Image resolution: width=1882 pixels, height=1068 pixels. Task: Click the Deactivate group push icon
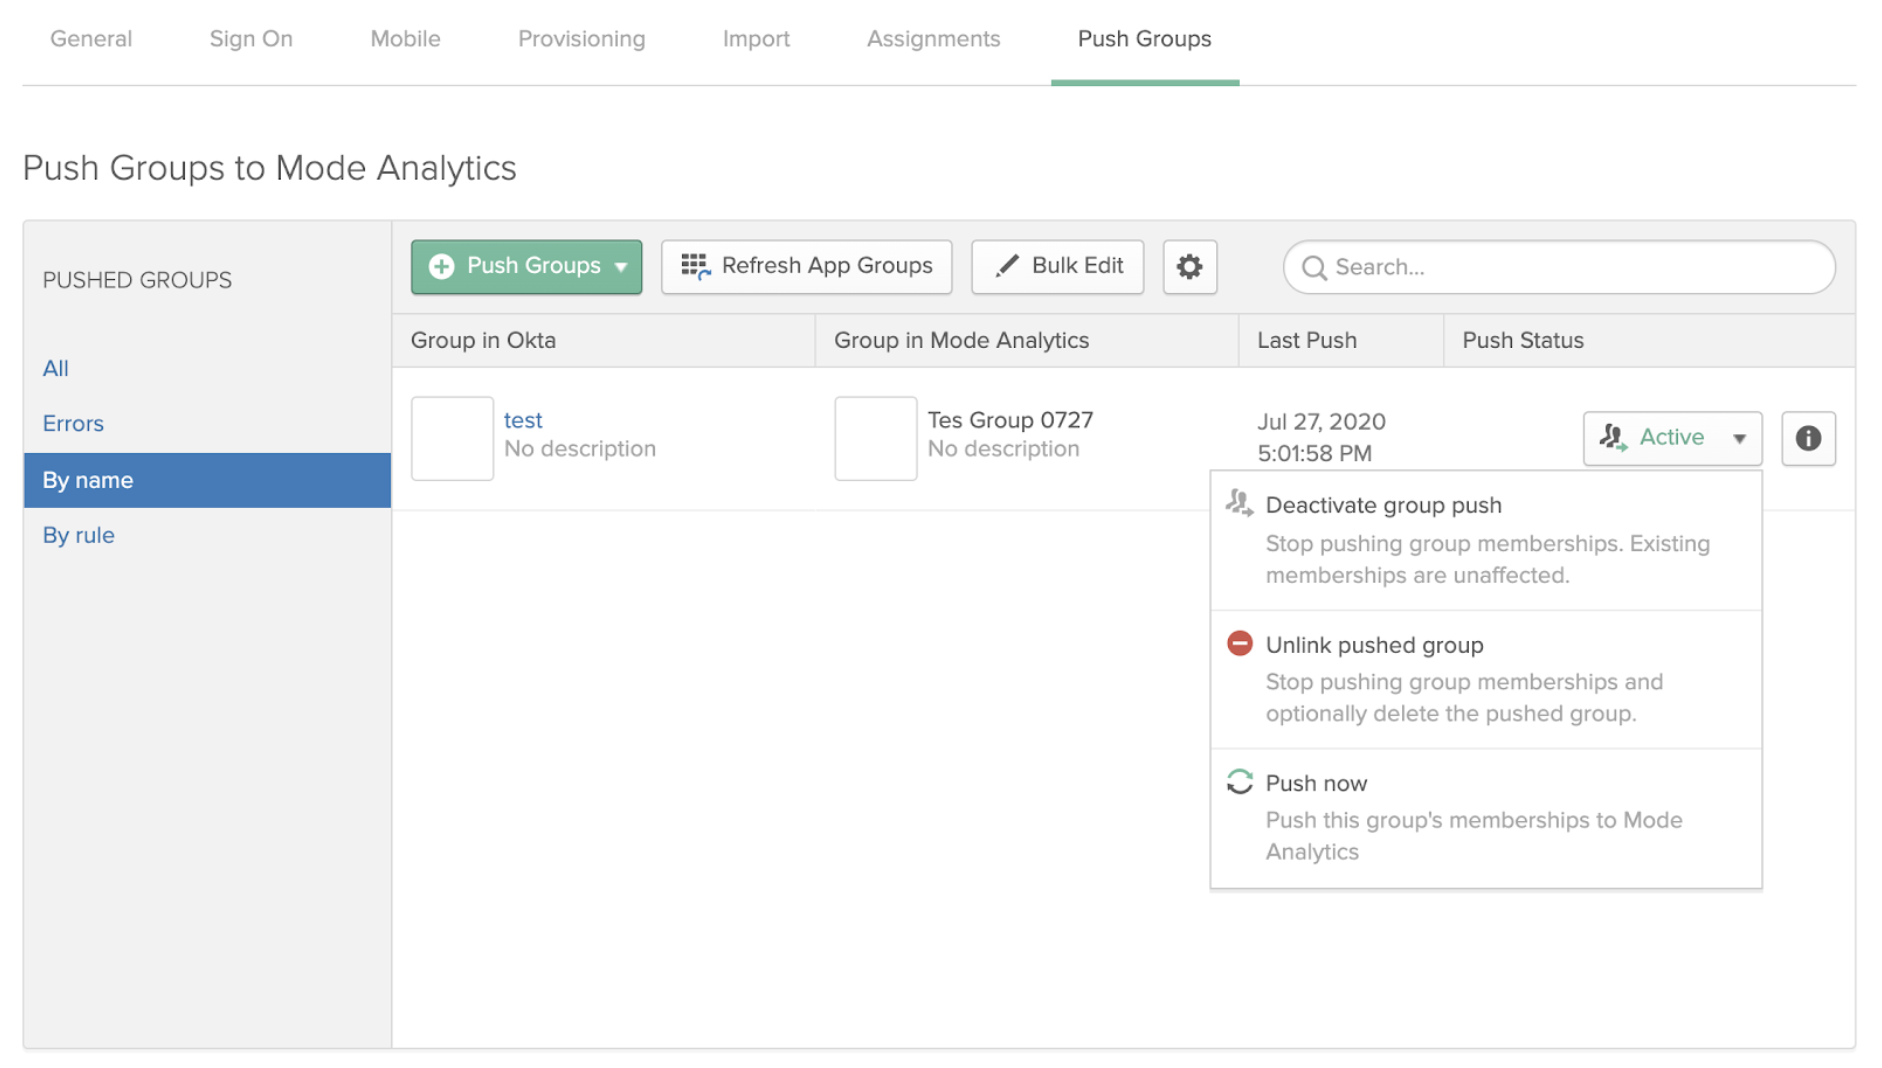1239,504
